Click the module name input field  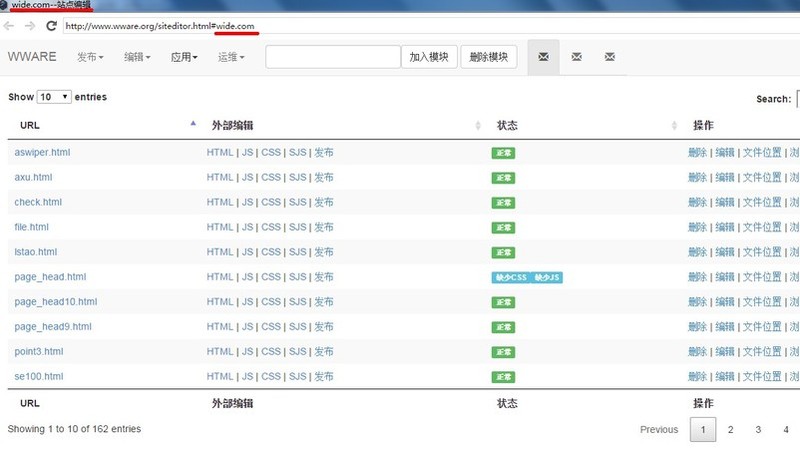pyautogui.click(x=332, y=57)
